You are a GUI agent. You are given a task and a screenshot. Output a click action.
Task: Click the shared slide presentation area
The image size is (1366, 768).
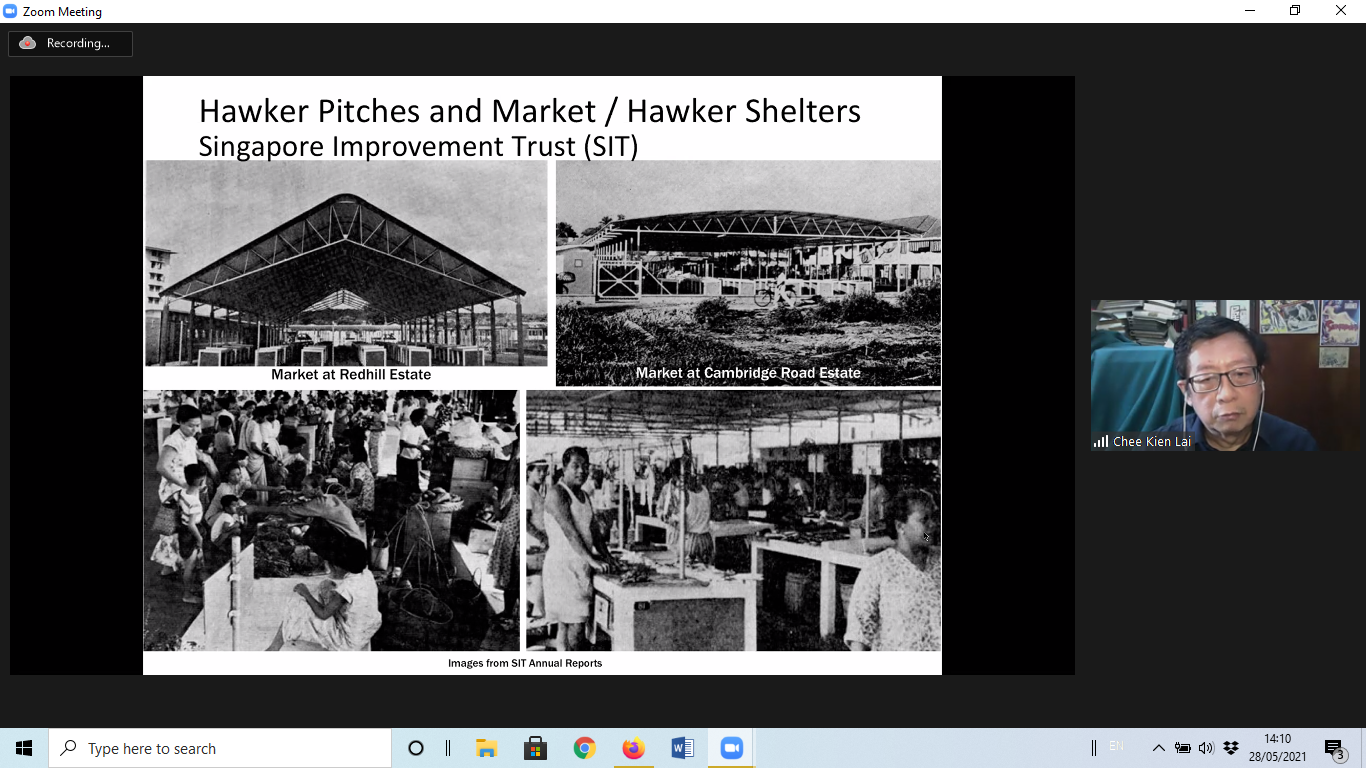pyautogui.click(x=542, y=375)
